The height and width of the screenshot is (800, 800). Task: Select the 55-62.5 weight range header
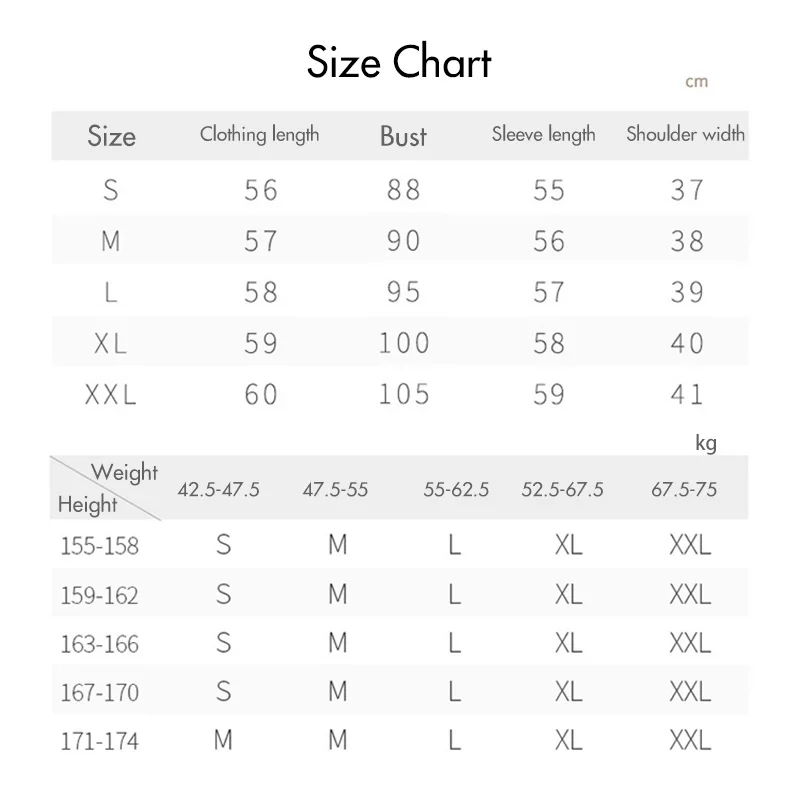(x=456, y=490)
